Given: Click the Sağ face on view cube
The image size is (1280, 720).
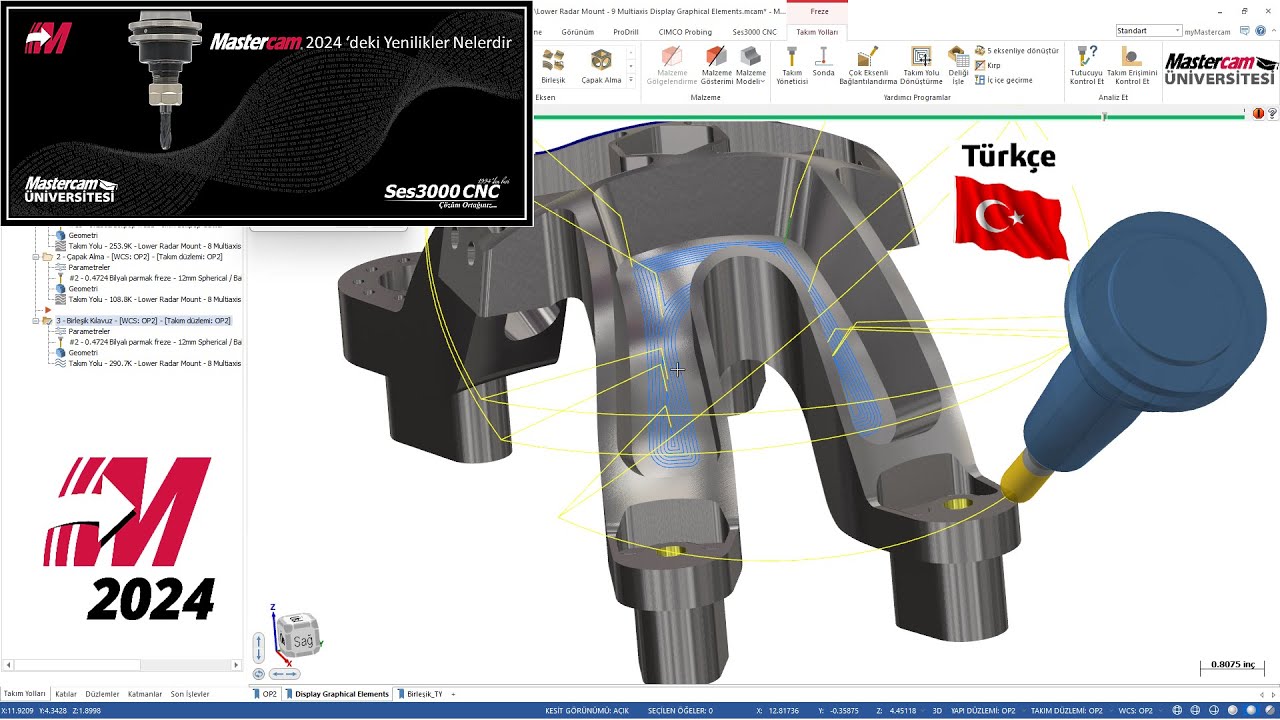Looking at the screenshot, I should (x=302, y=641).
